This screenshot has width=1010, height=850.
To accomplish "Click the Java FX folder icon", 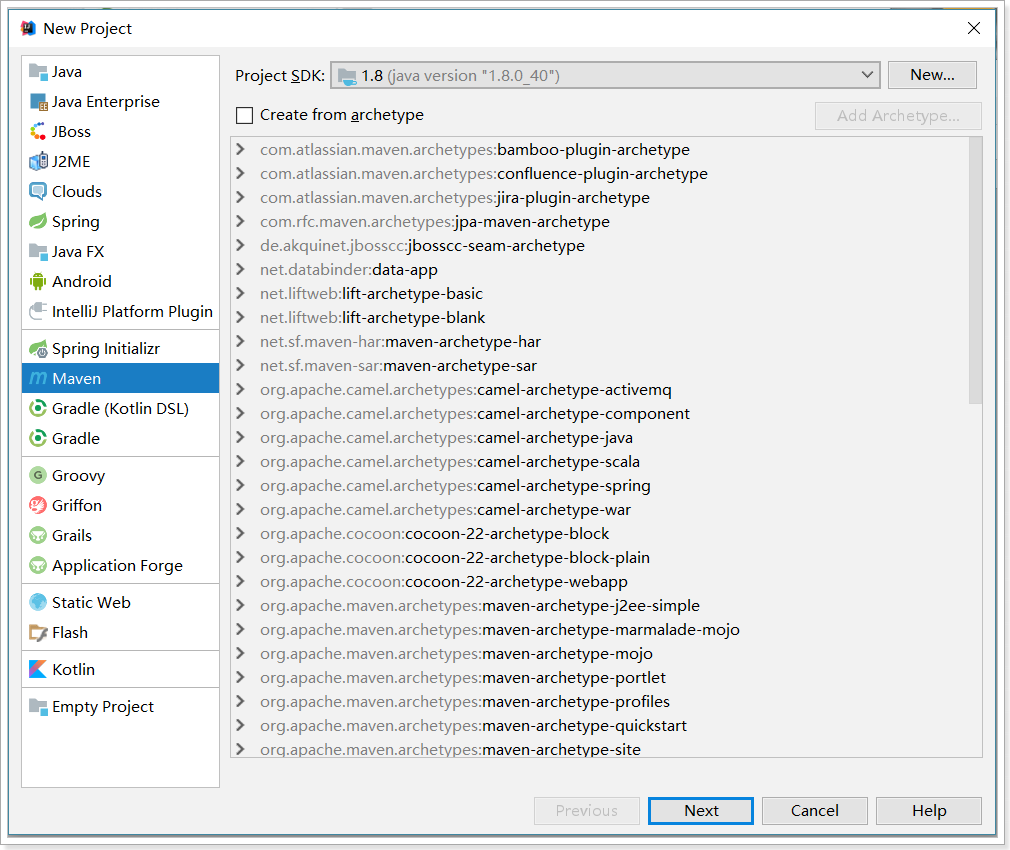I will [38, 252].
